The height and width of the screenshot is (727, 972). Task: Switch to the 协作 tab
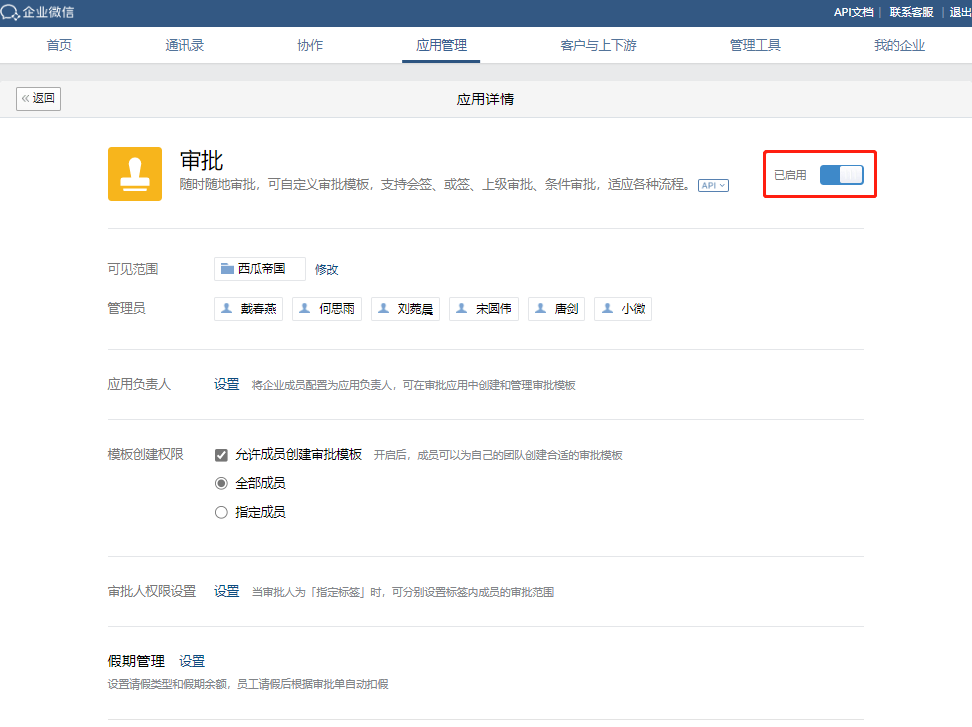point(310,45)
